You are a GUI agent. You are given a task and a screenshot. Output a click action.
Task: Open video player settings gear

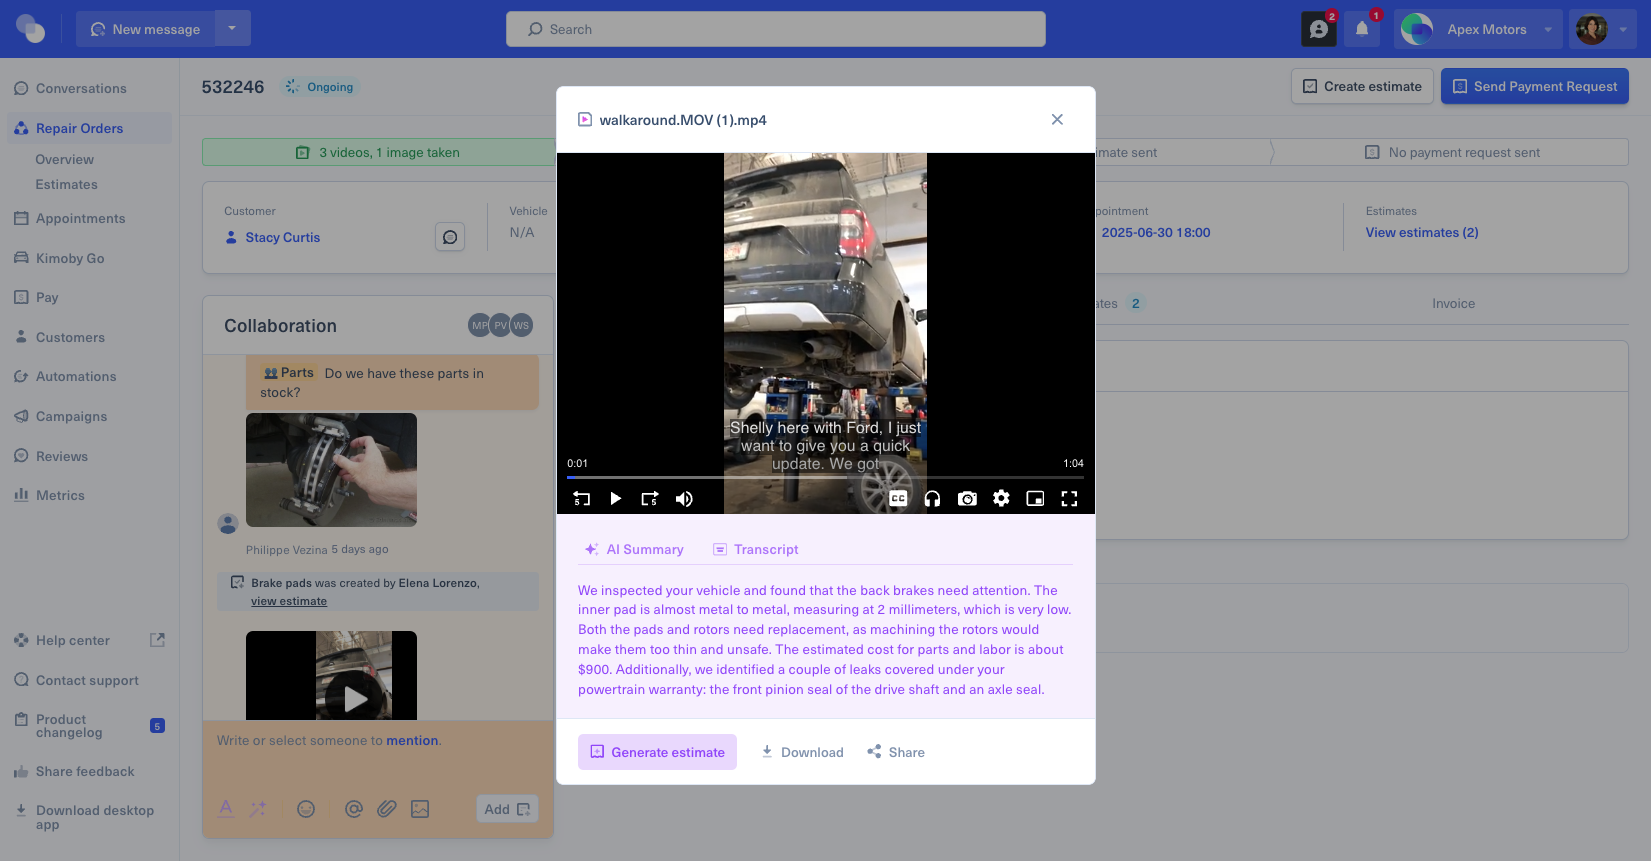tap(1001, 498)
